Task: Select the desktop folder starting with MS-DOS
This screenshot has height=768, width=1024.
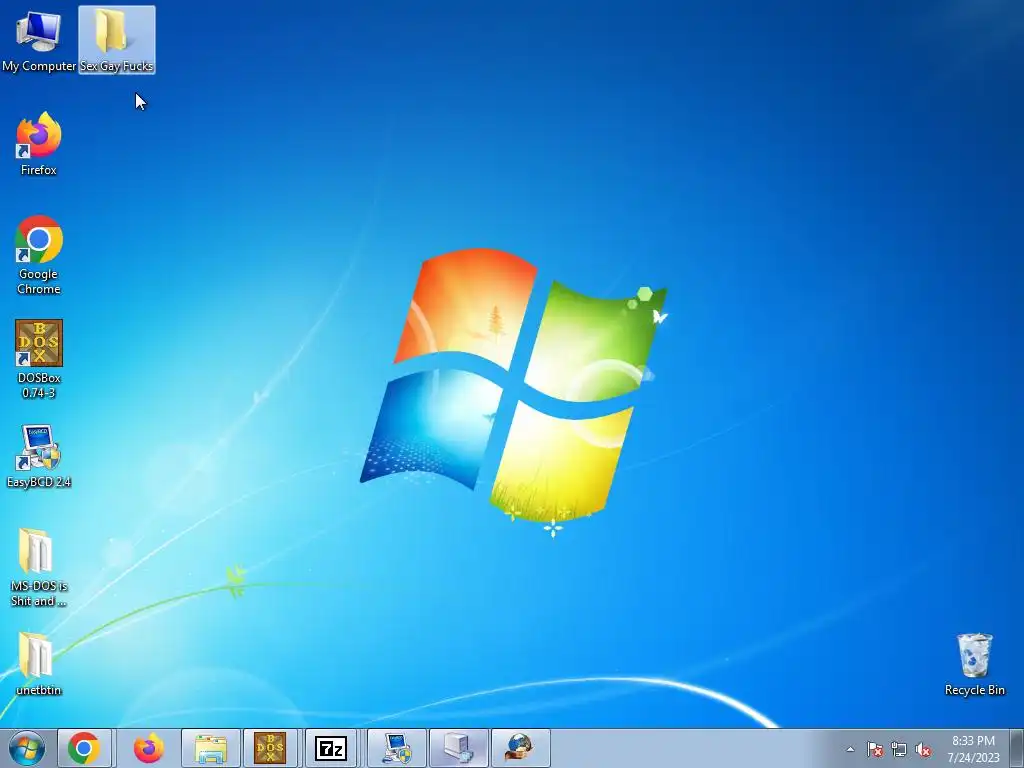Action: click(39, 568)
